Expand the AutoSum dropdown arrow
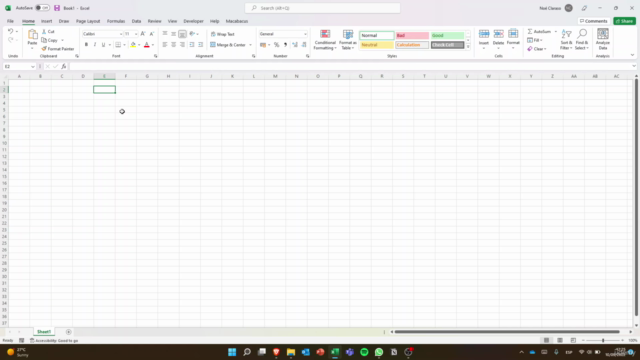 (556, 31)
